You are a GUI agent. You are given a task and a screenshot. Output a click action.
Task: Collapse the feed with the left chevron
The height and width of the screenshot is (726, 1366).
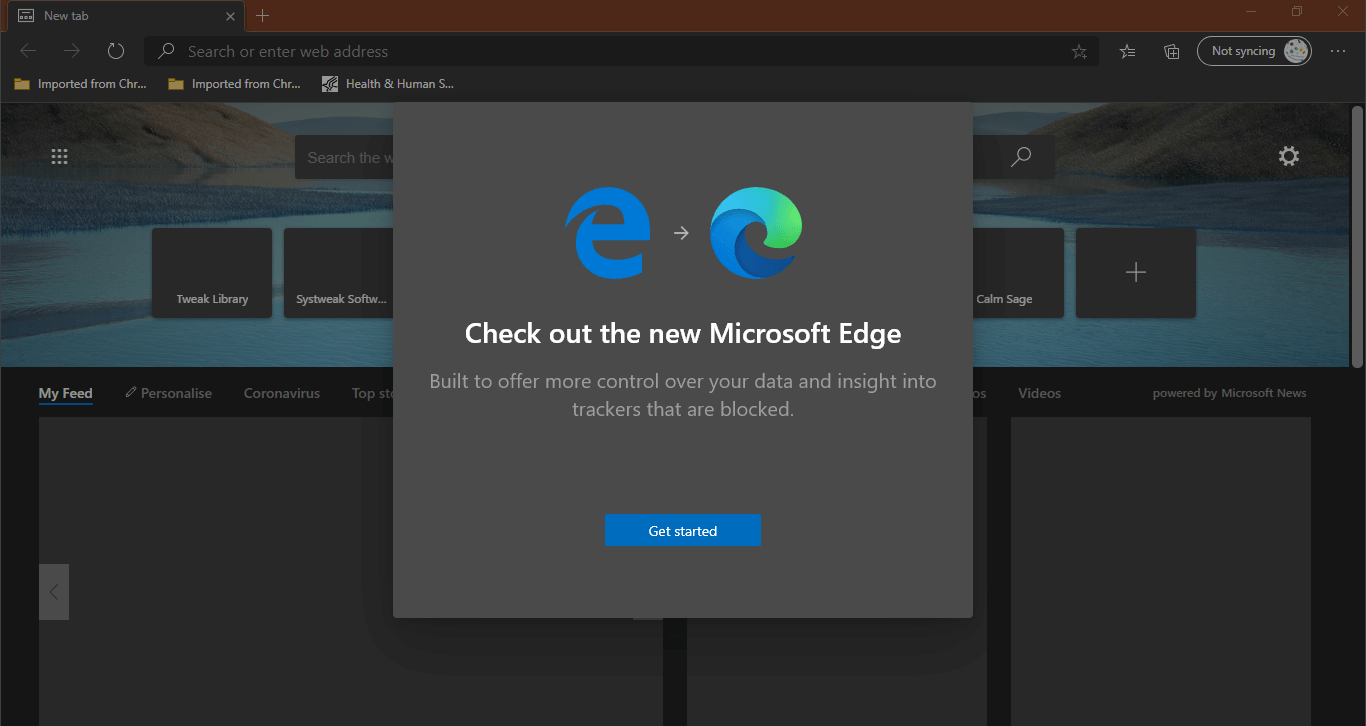click(x=53, y=591)
